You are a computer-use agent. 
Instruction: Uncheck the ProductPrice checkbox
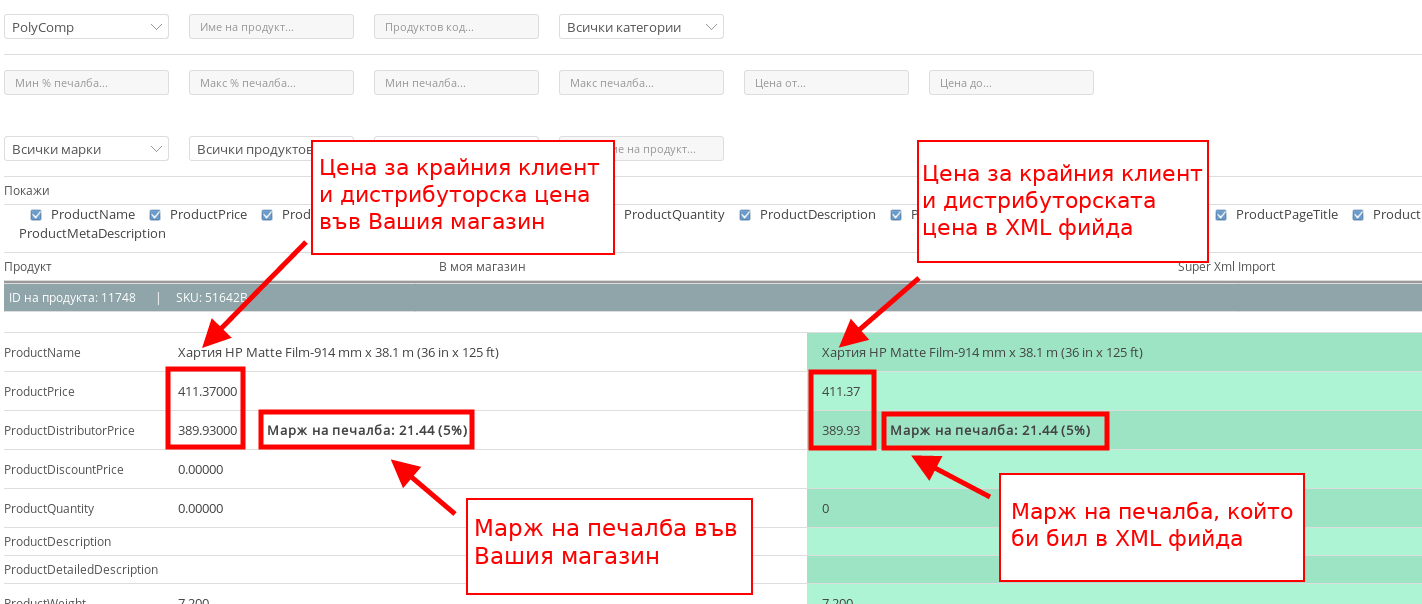tap(155, 215)
